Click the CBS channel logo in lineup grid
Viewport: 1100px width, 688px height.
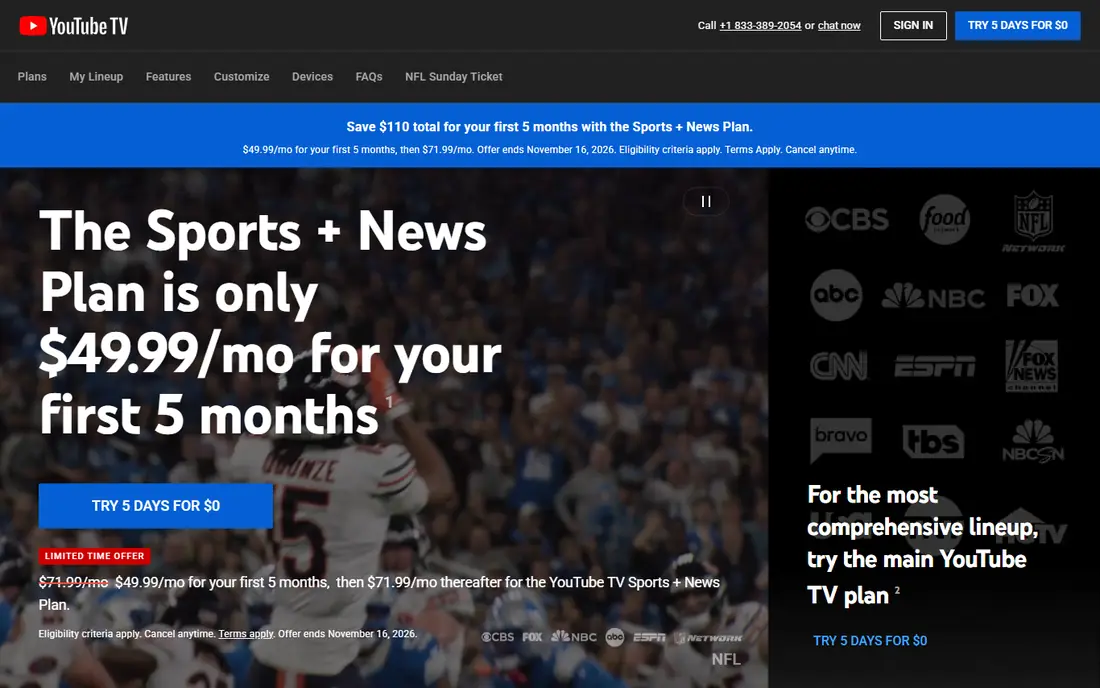click(x=847, y=220)
